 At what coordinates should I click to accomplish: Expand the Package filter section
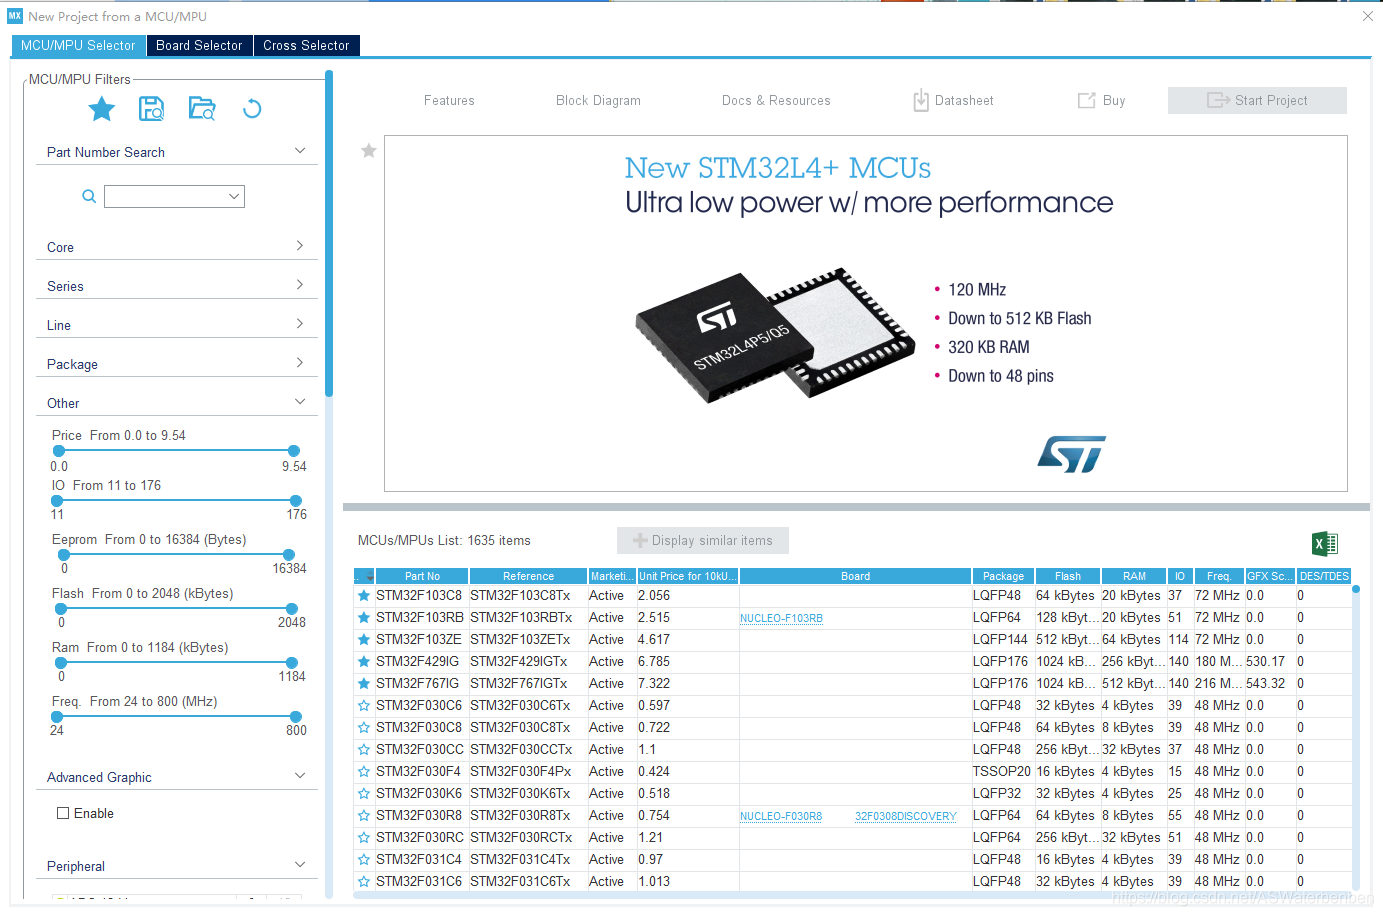tap(300, 363)
